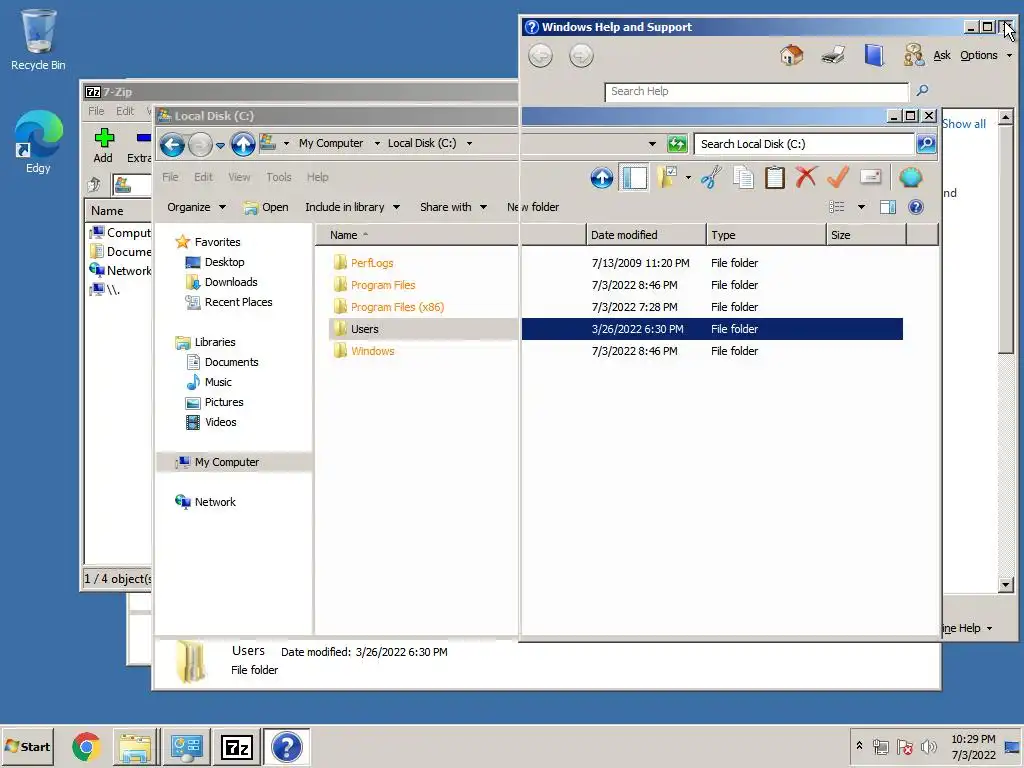This screenshot has height=768, width=1024.
Task: Open the recent pages dropdown arrow
Action: pos(220,145)
